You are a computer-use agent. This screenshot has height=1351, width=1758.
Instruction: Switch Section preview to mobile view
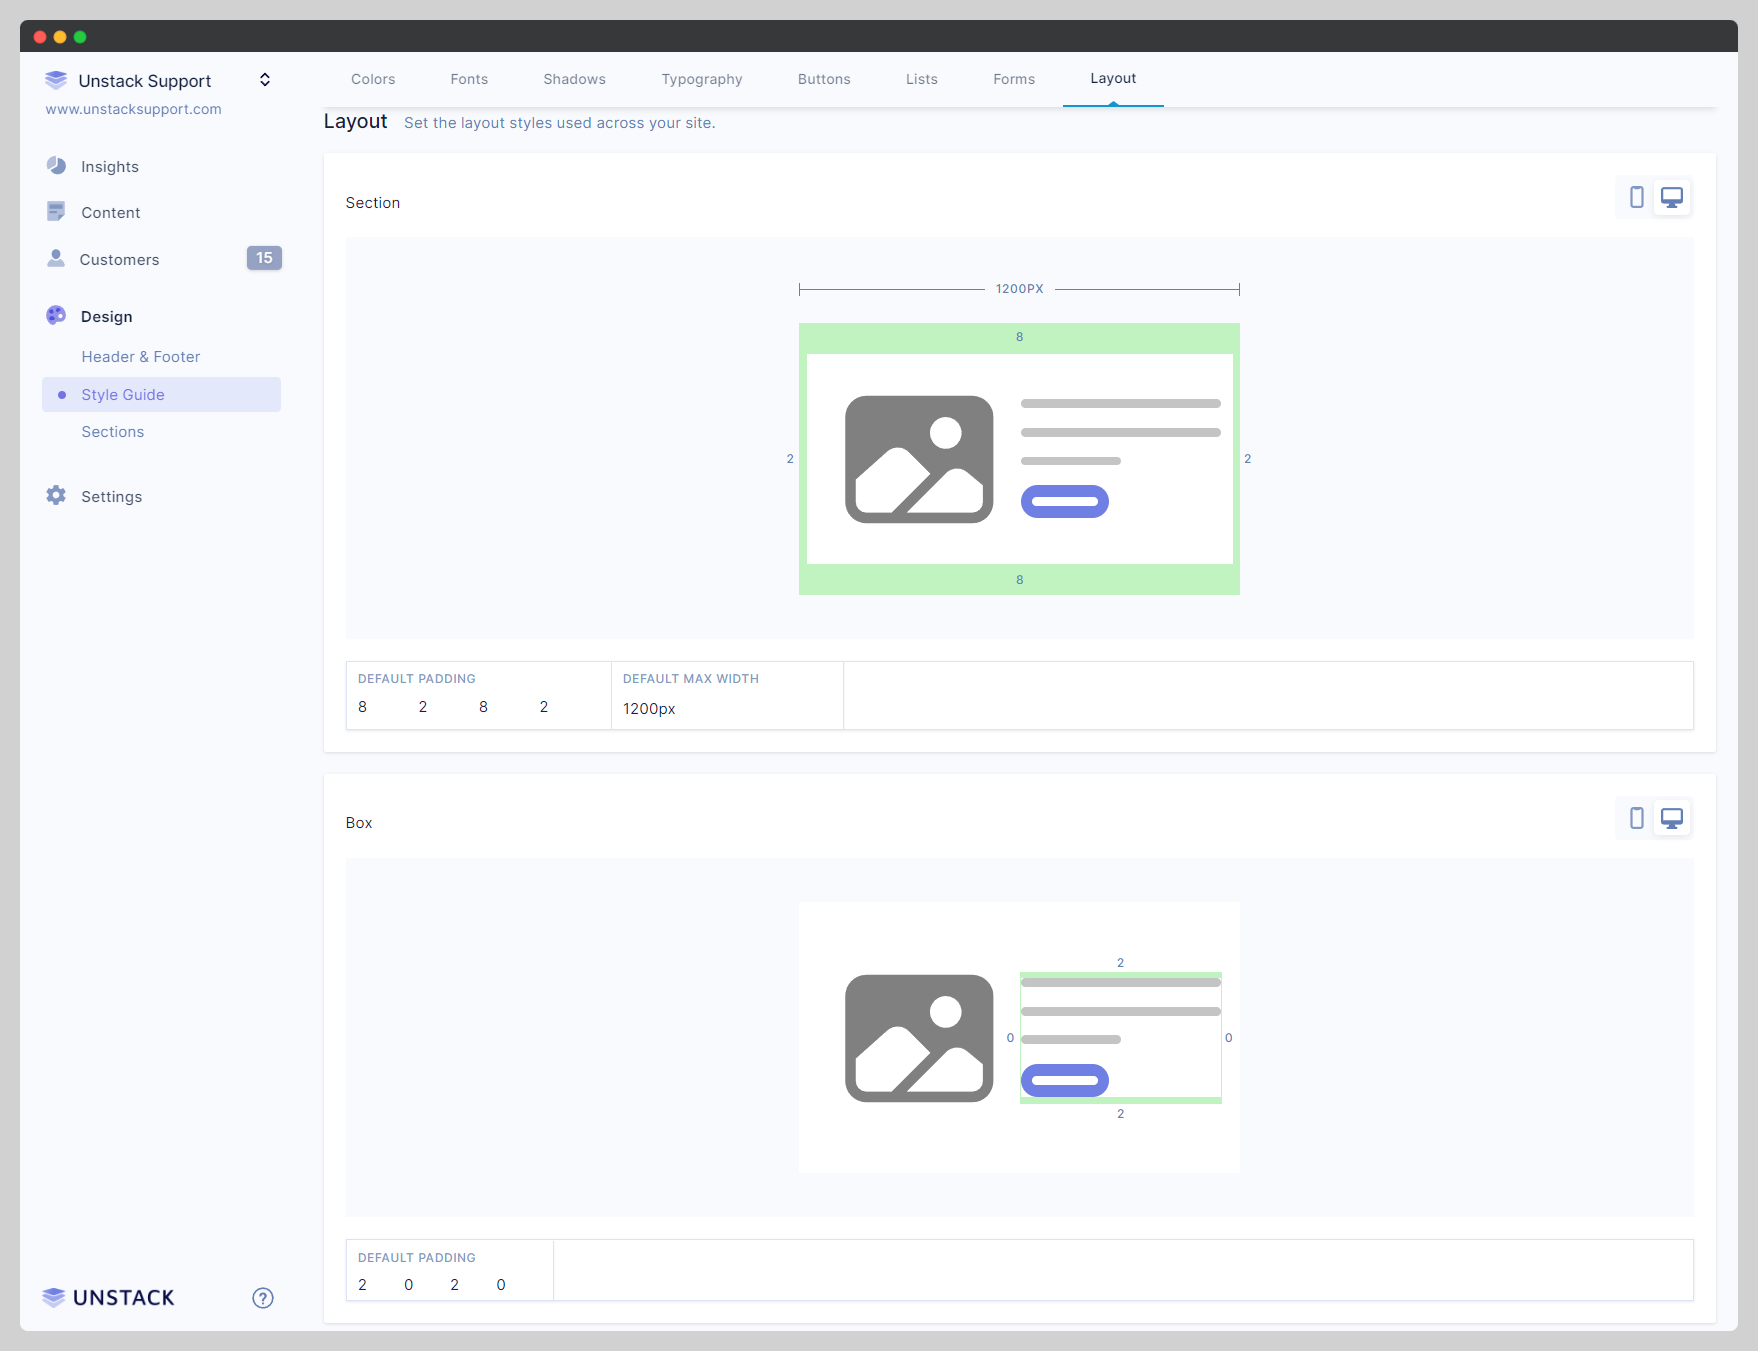pos(1636,198)
